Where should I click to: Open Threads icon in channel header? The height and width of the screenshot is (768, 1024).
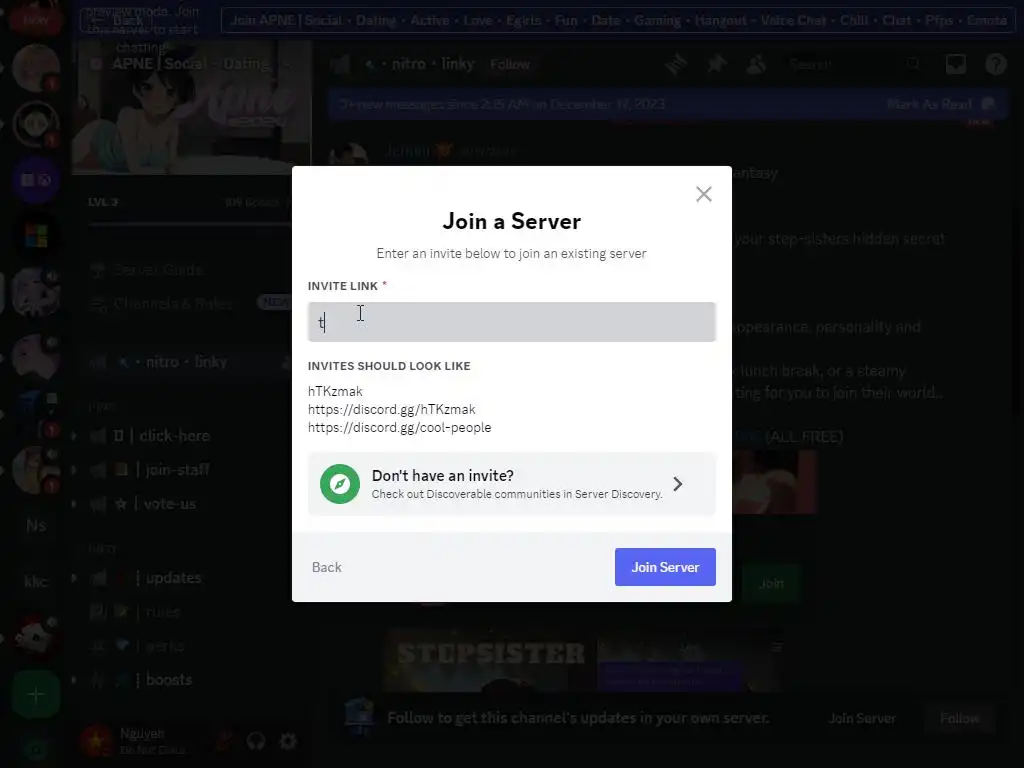677,64
